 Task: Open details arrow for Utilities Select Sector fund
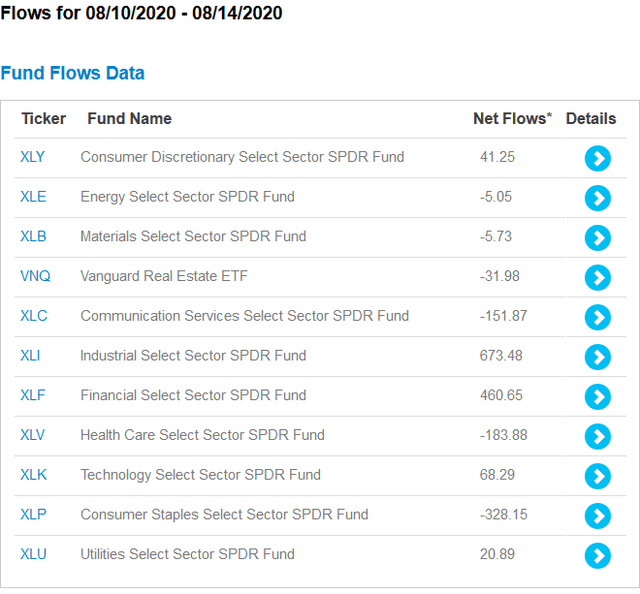(x=598, y=556)
